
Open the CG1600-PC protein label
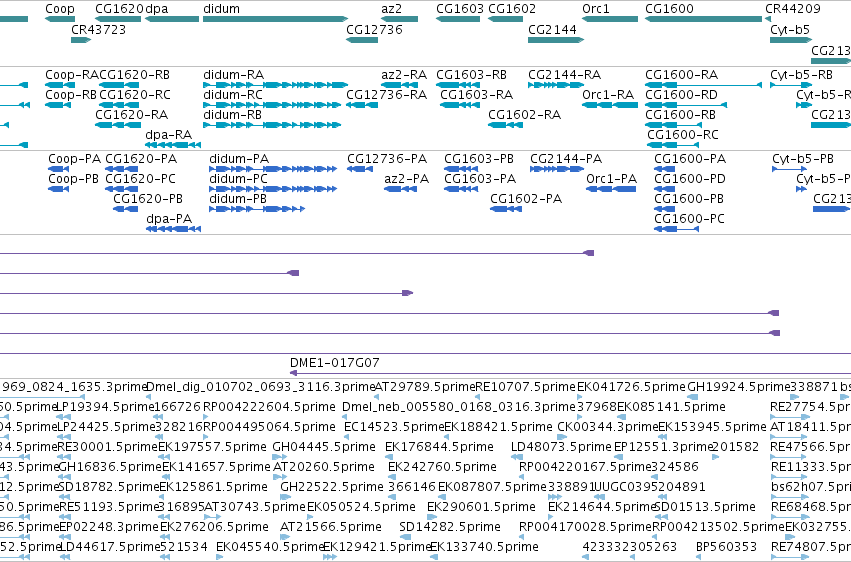coord(689,219)
